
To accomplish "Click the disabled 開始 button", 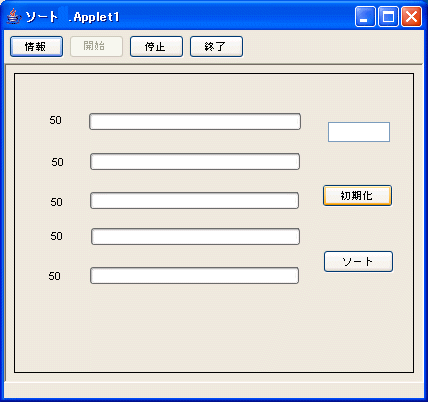I will (96, 46).
